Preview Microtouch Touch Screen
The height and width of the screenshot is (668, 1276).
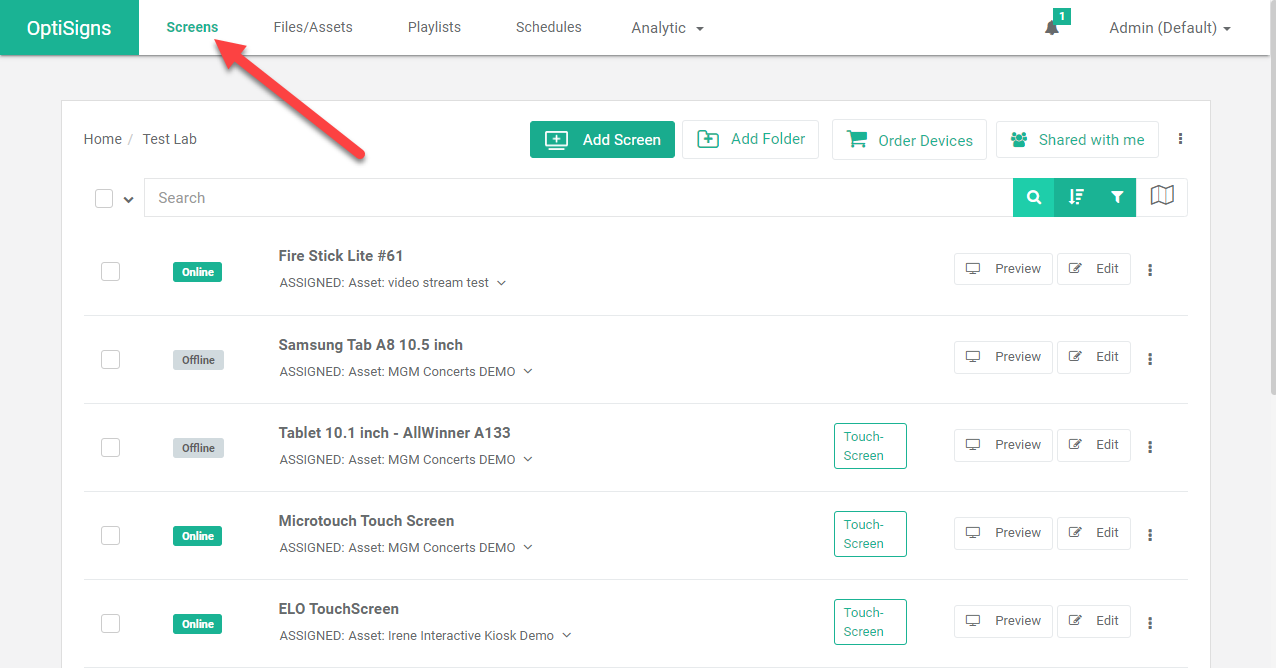(1003, 533)
